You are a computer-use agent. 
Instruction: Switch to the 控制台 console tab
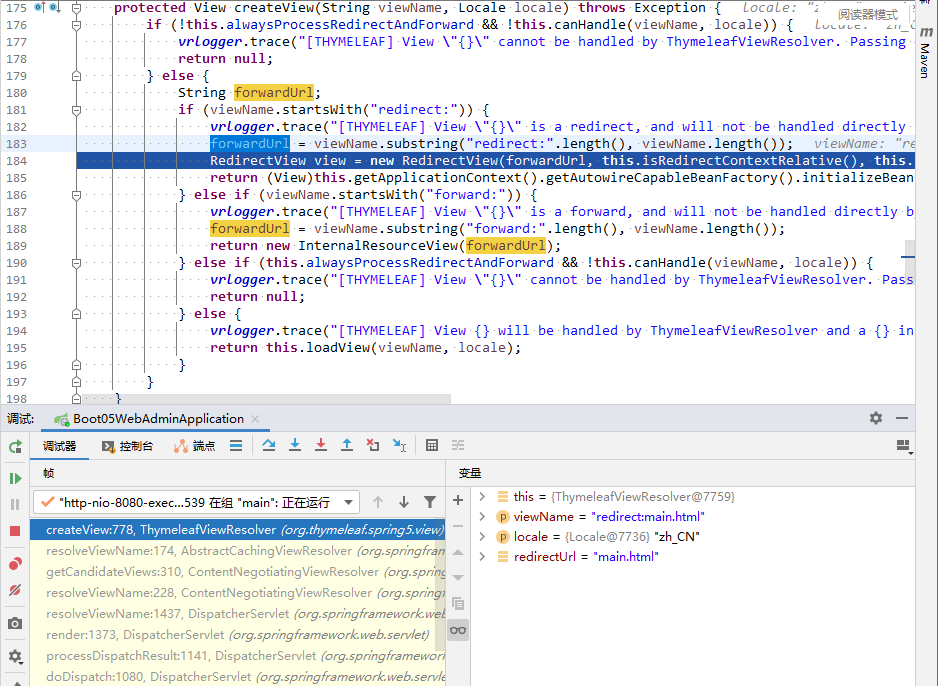coord(127,446)
